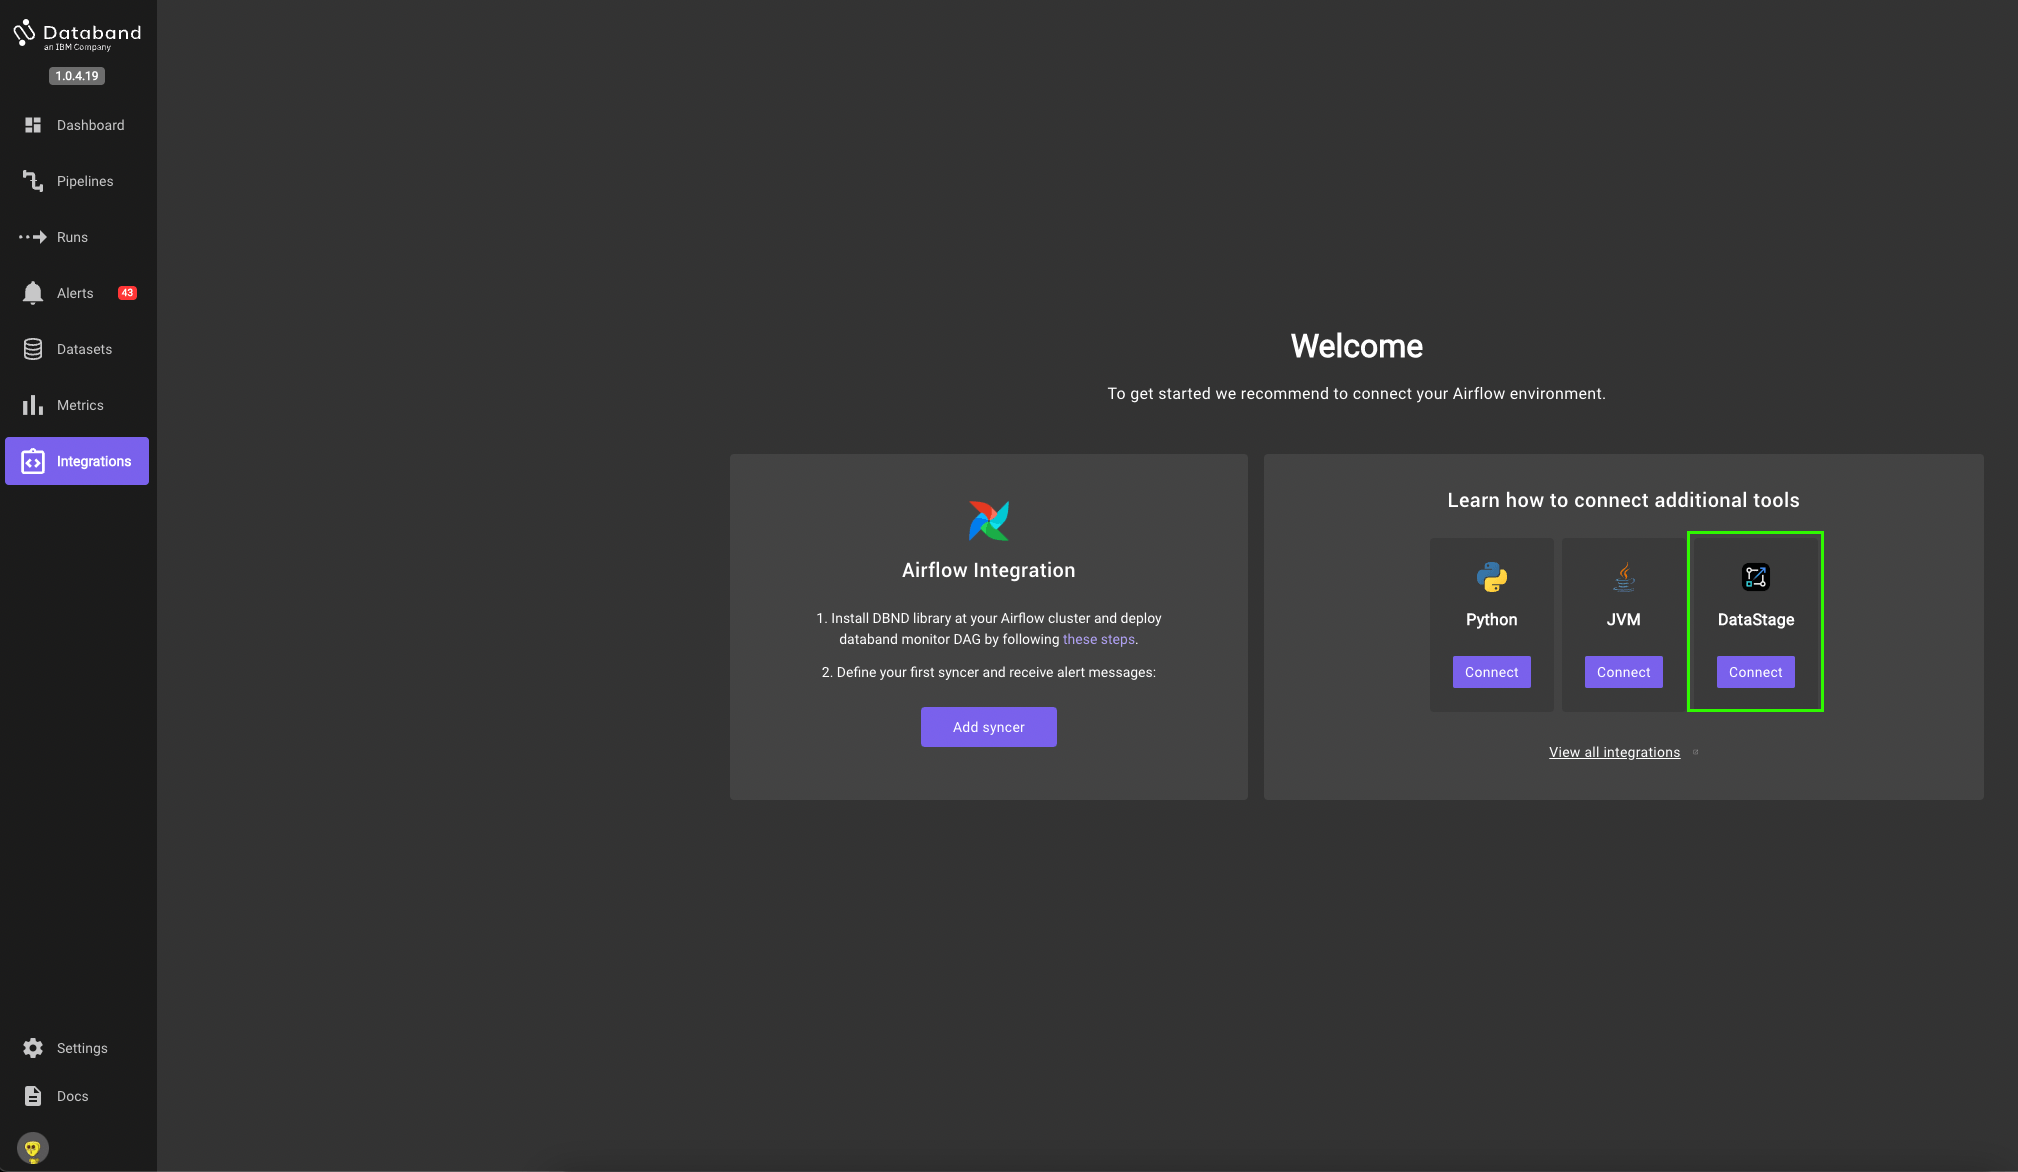The width and height of the screenshot is (2018, 1172).
Task: Open the Dashboard sidebar icon
Action: pos(33,125)
